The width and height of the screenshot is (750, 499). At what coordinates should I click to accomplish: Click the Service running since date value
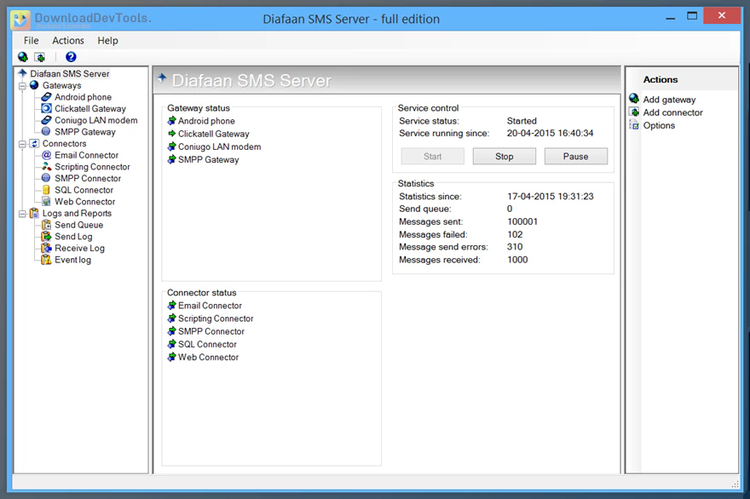(550, 133)
